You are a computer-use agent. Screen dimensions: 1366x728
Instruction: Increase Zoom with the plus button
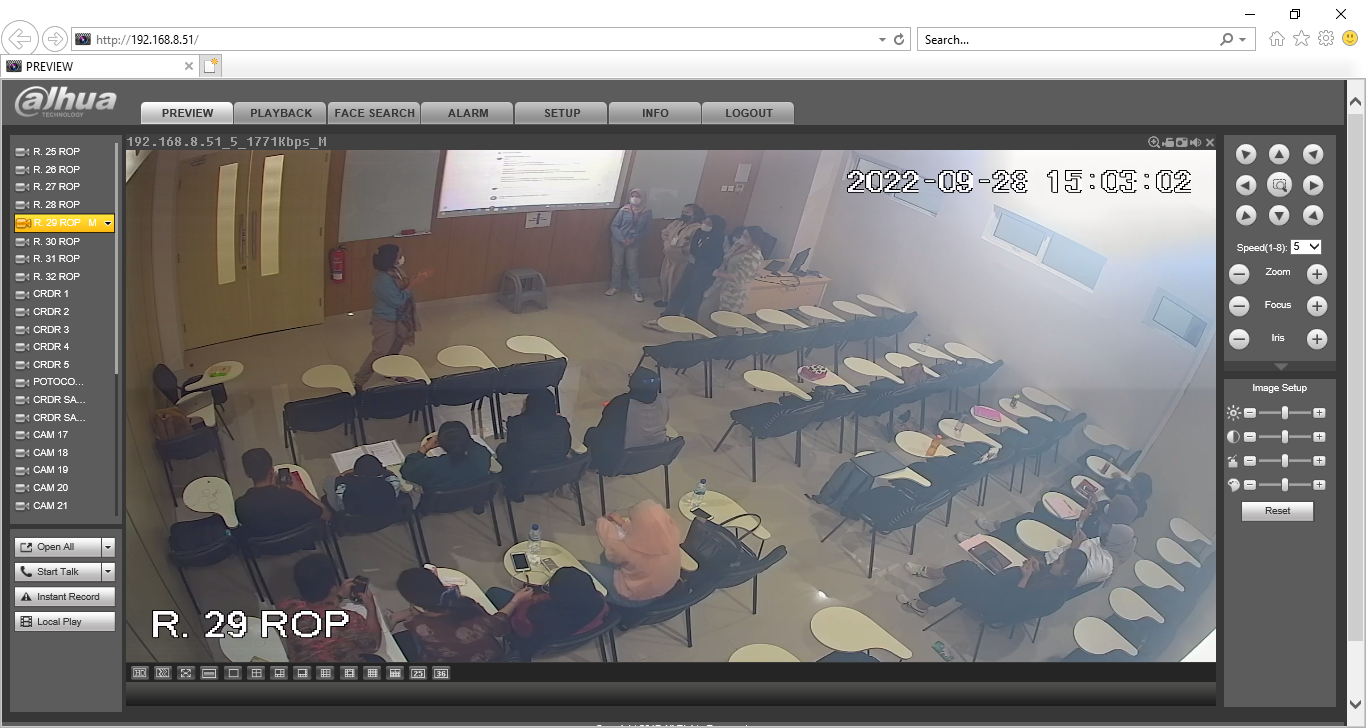tap(1317, 274)
